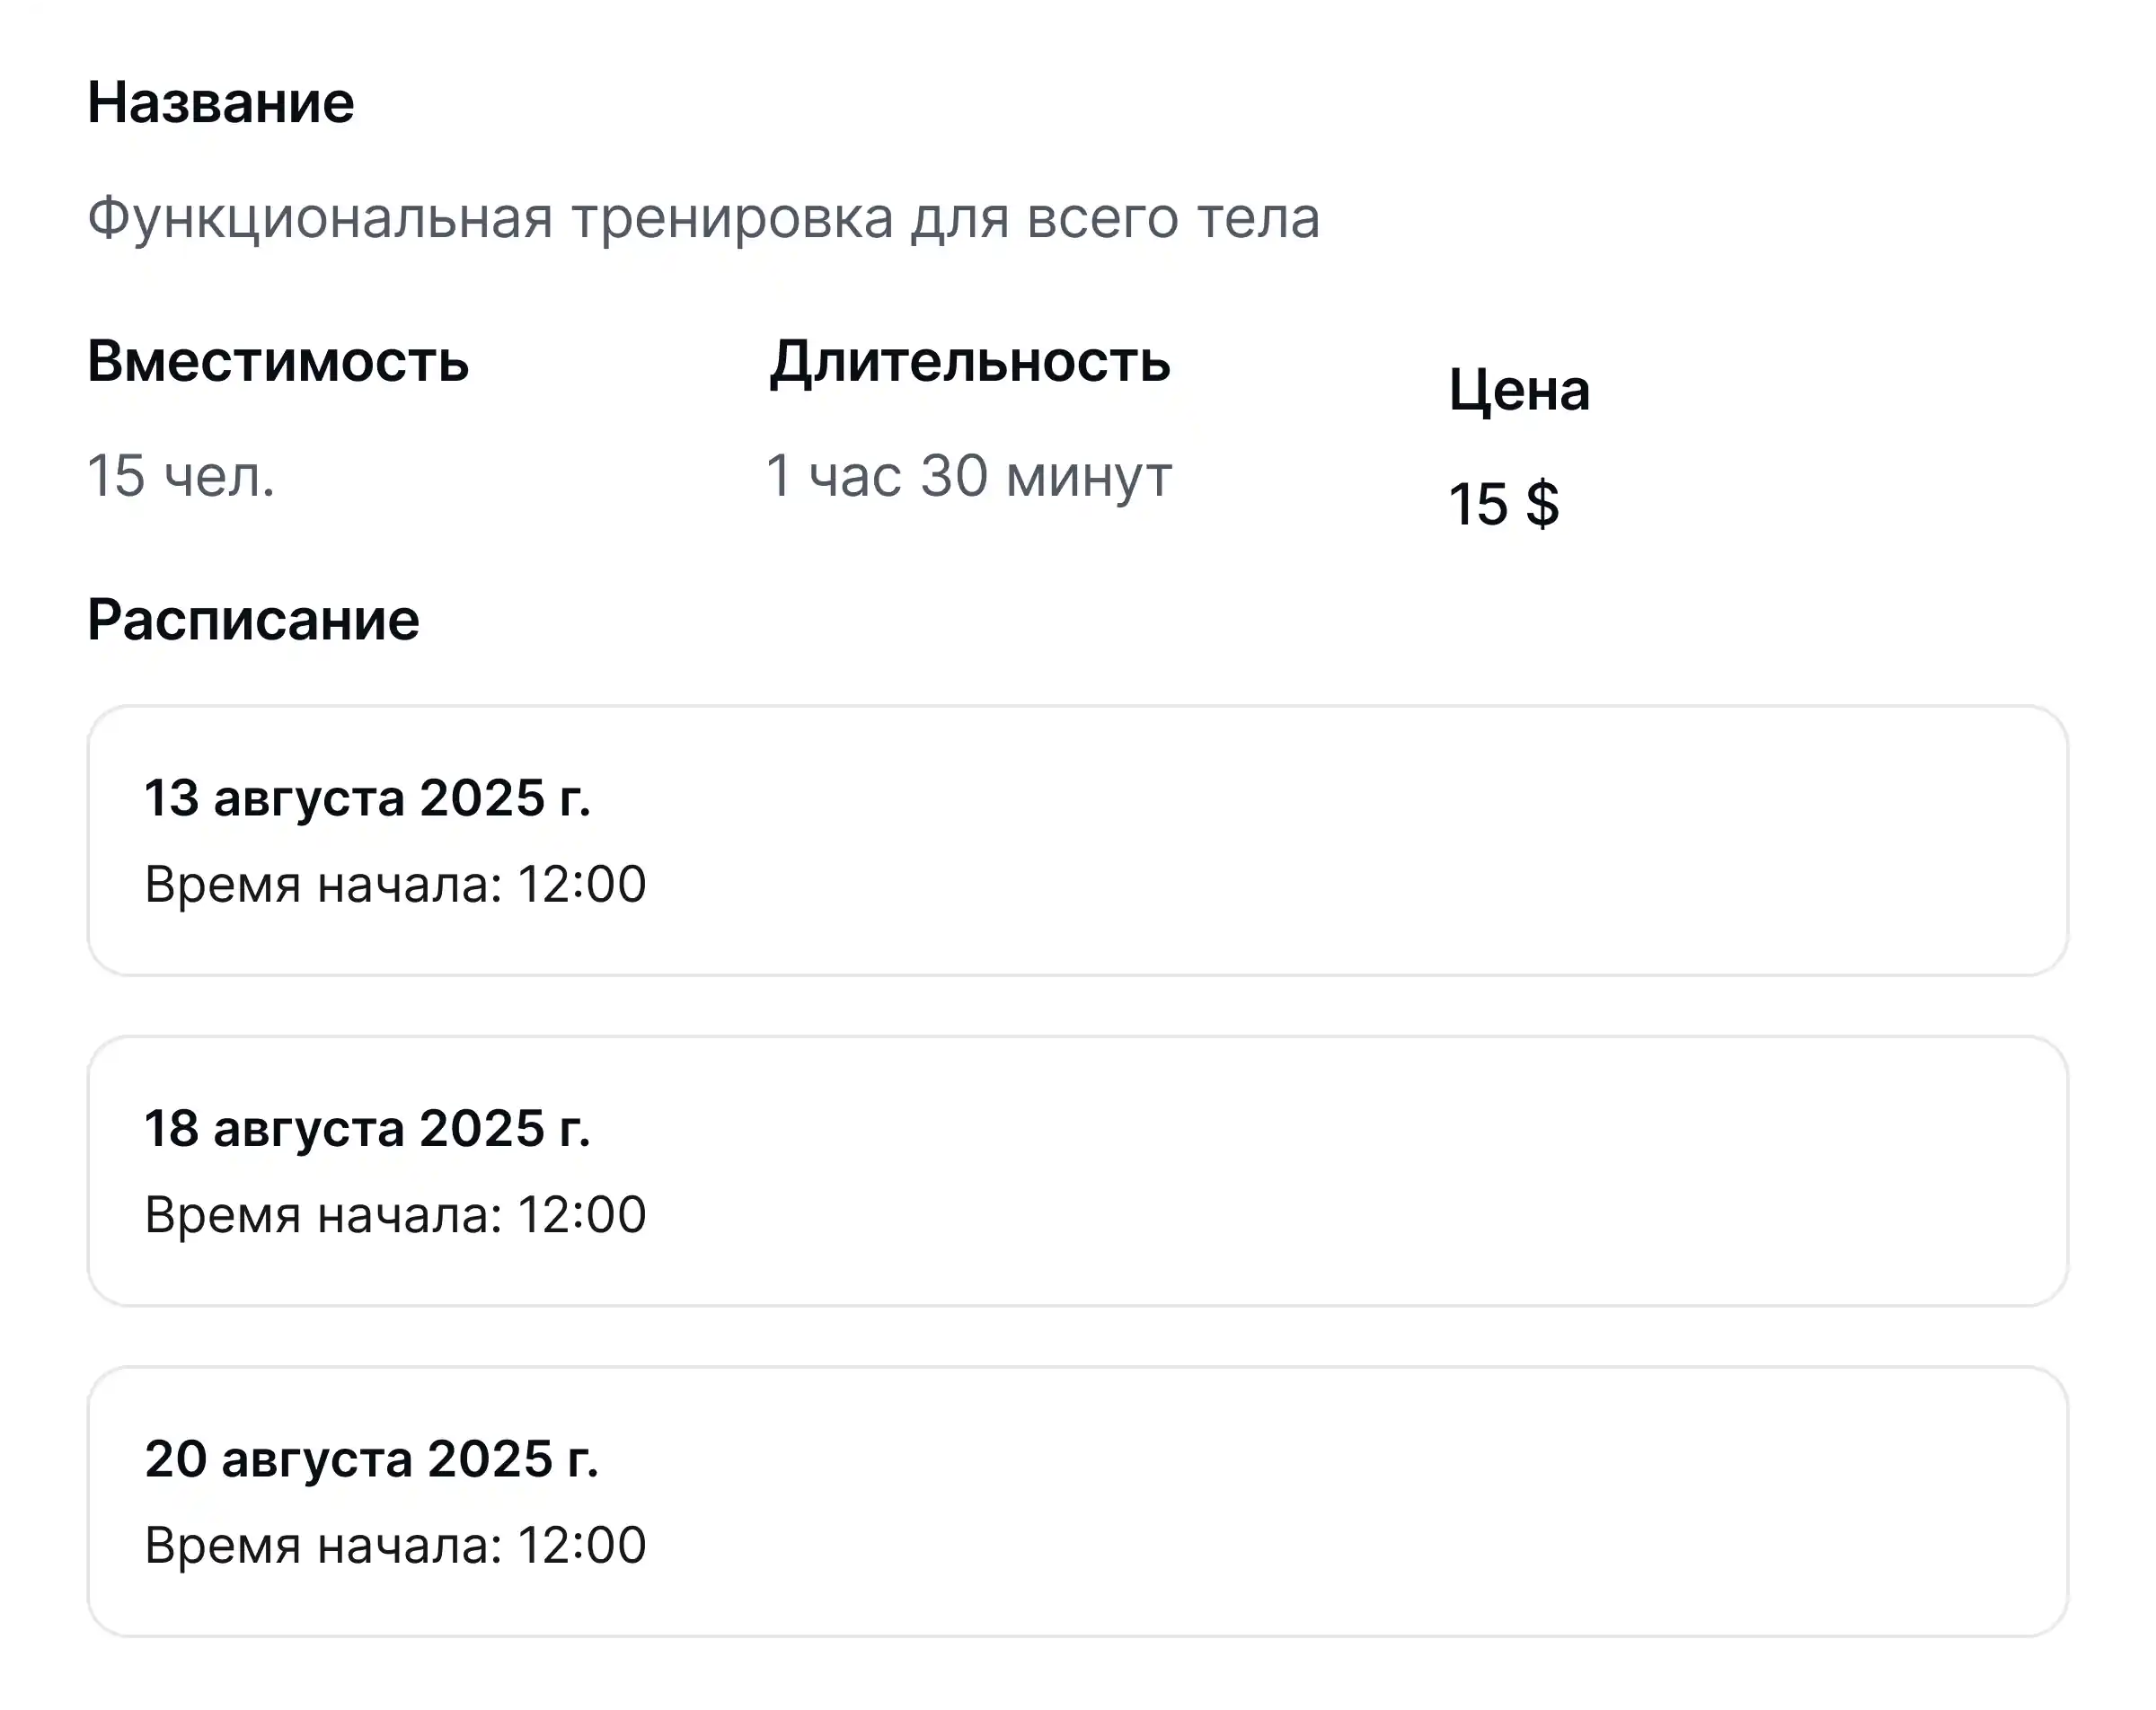Click the word тренировка in the title

732,218
